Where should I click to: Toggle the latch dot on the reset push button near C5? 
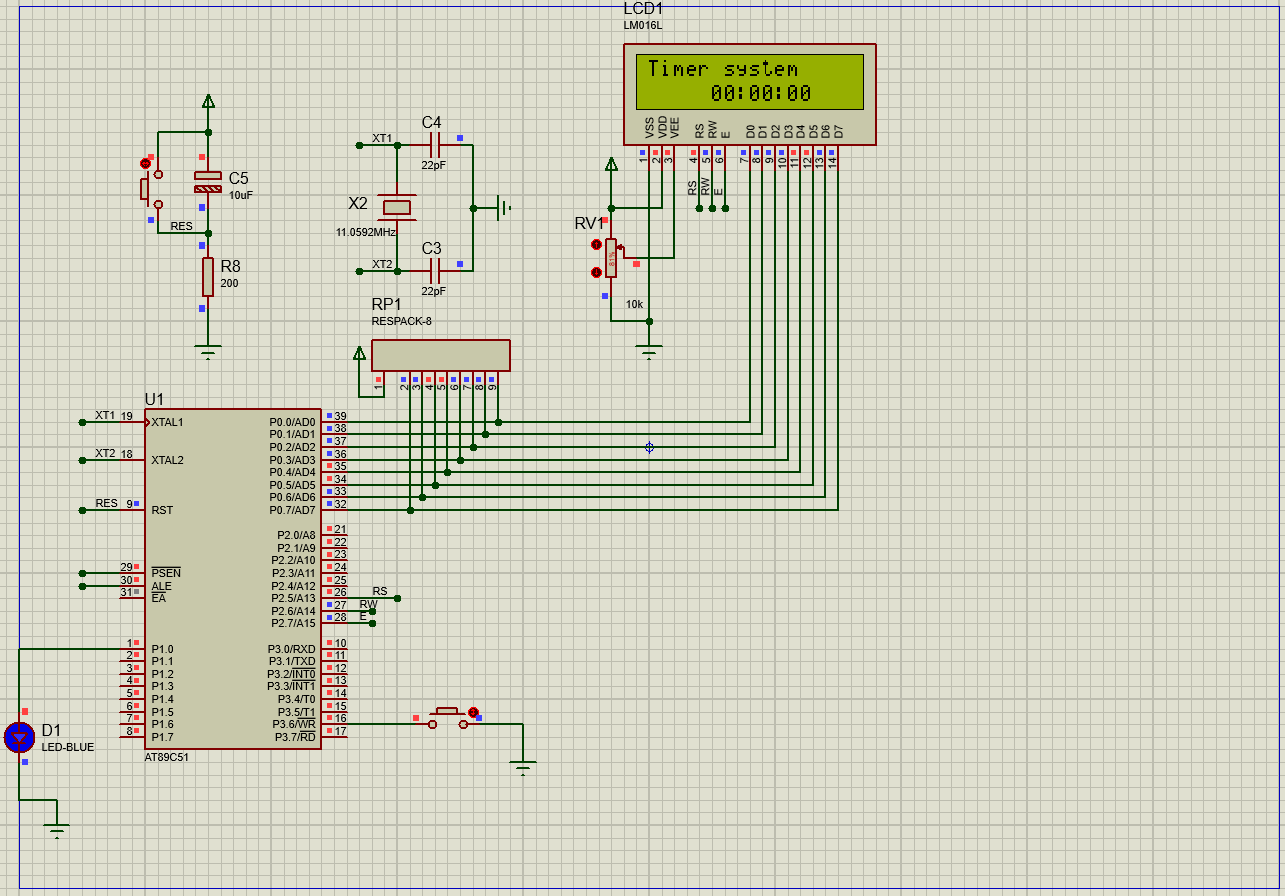(x=145, y=163)
